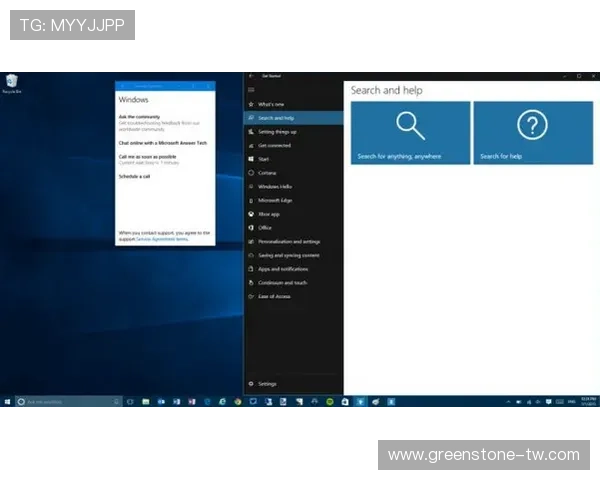Open Settings gear at sidebar bottom
Image resolution: width=600 pixels, height=480 pixels.
click(x=266, y=384)
